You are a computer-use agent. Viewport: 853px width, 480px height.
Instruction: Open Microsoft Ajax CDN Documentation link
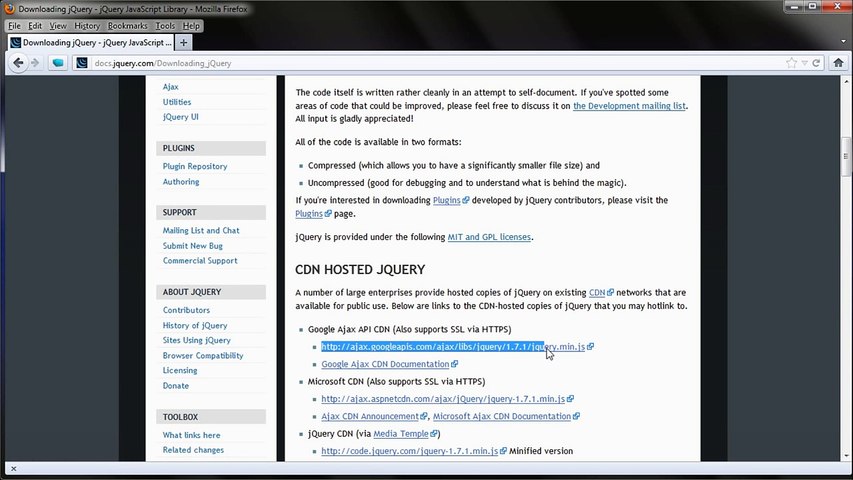point(502,416)
